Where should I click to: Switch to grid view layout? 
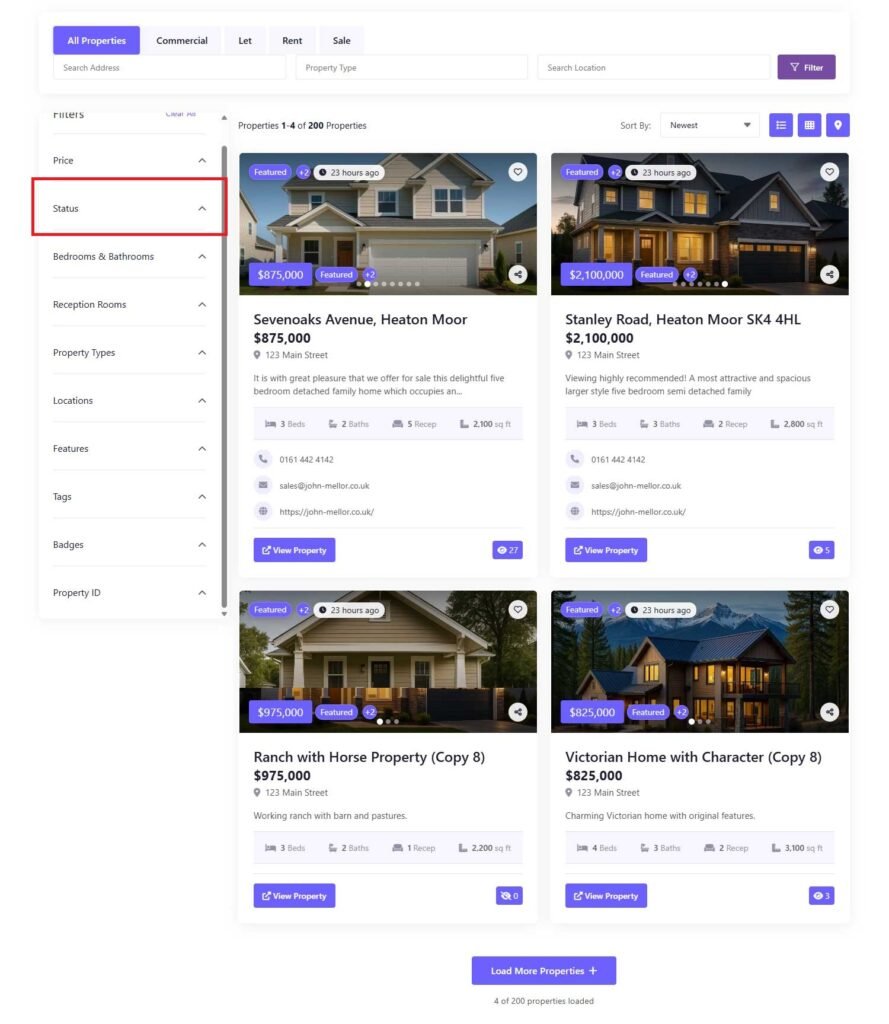(809, 125)
